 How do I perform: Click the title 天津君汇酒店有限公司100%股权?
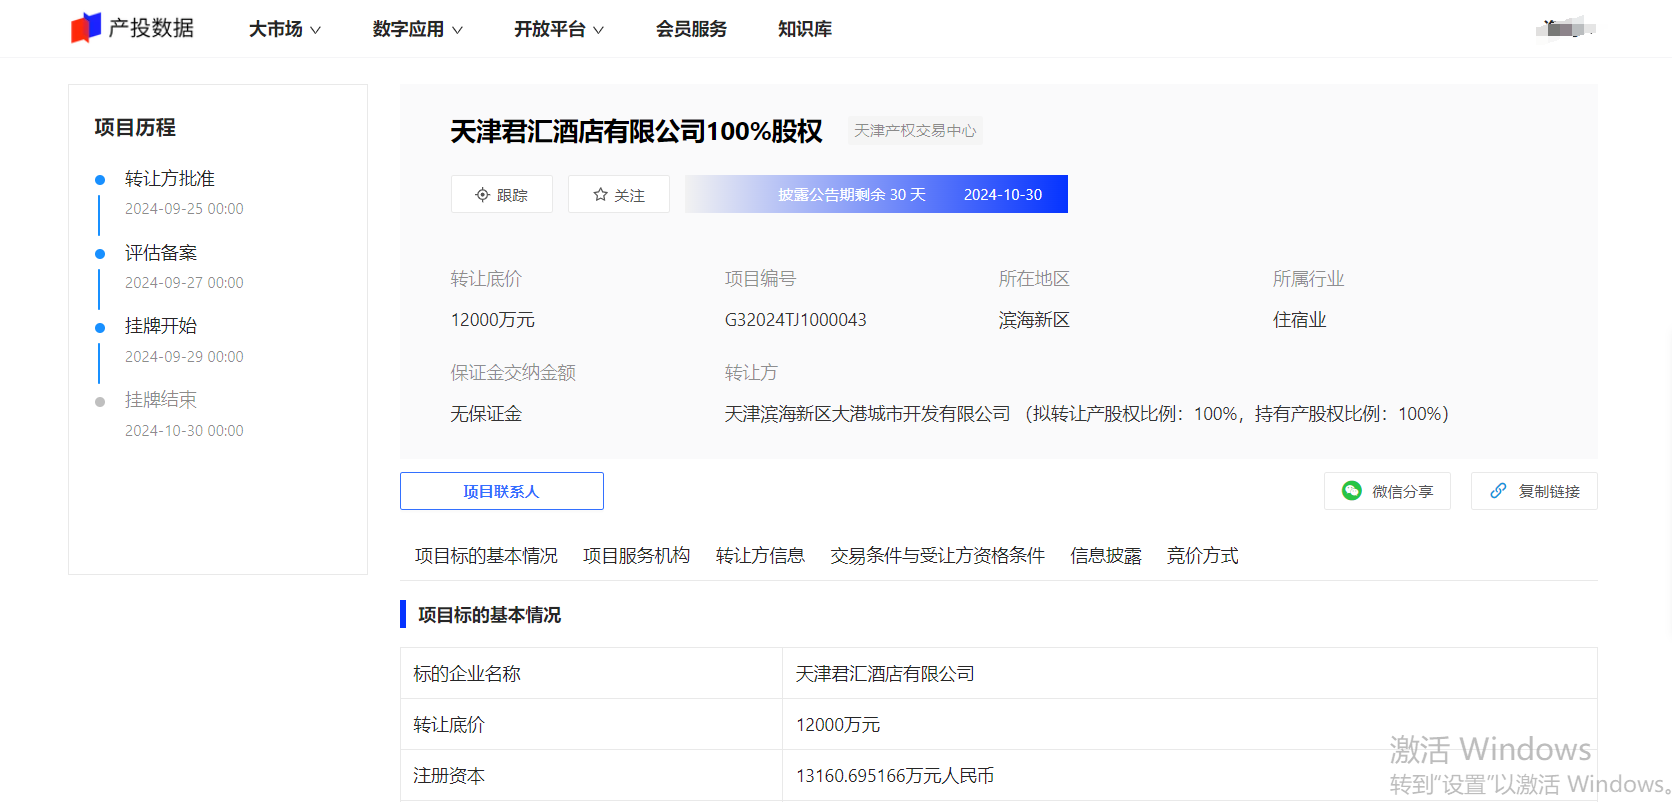click(x=636, y=132)
